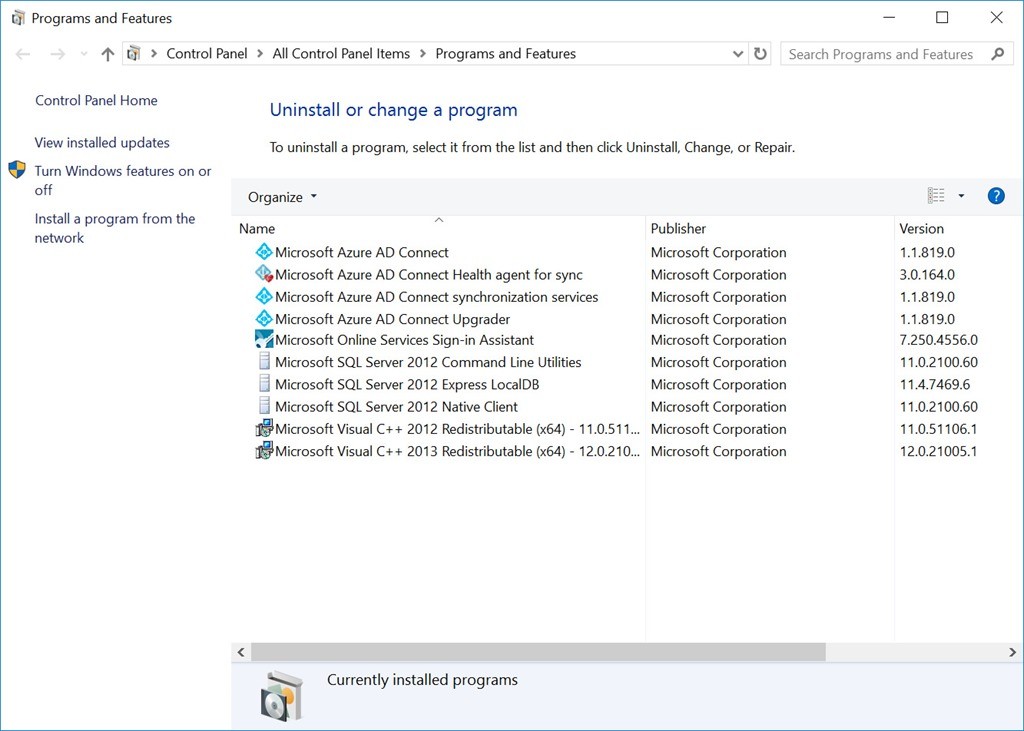Click the scroll right arrow
Image resolution: width=1024 pixels, height=731 pixels.
(1012, 652)
